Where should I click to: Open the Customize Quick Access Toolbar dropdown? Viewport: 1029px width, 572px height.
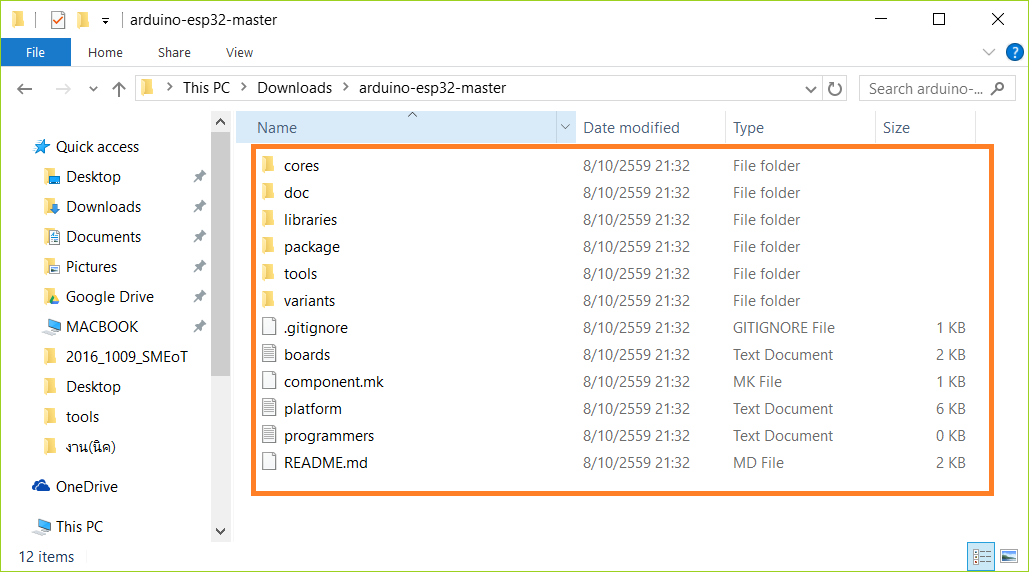105,21
